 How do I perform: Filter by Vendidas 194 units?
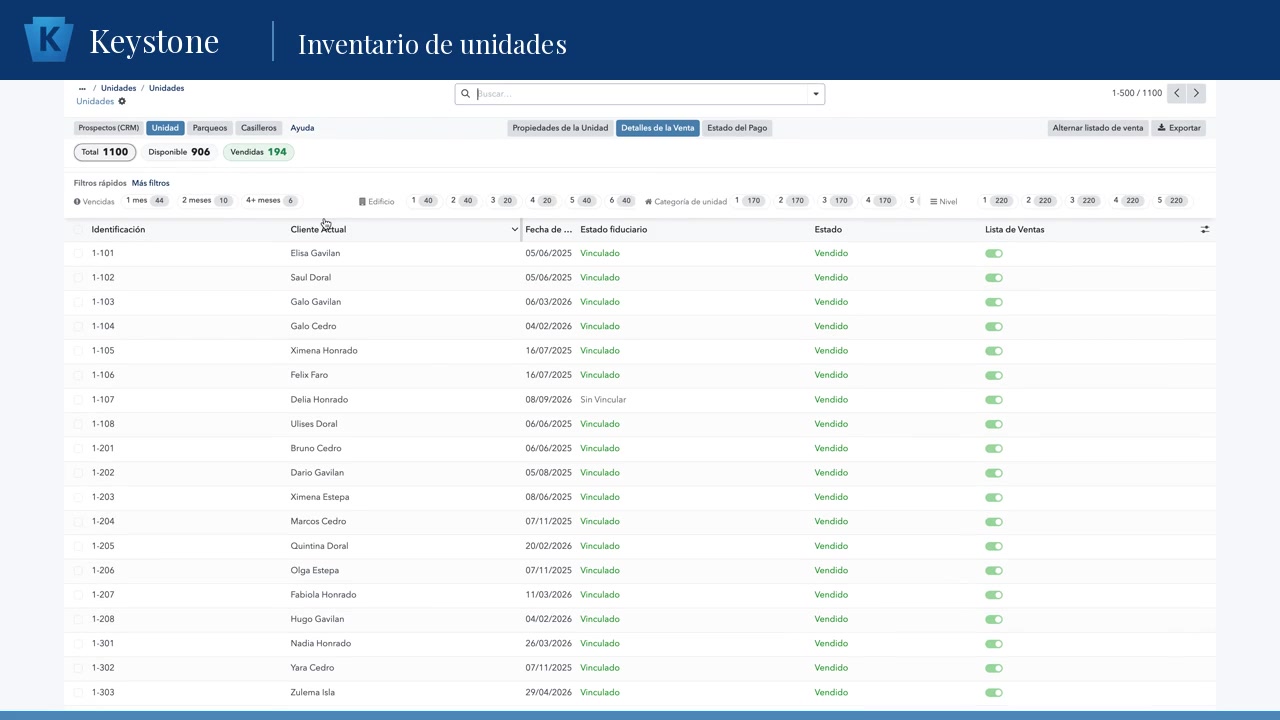(x=258, y=152)
